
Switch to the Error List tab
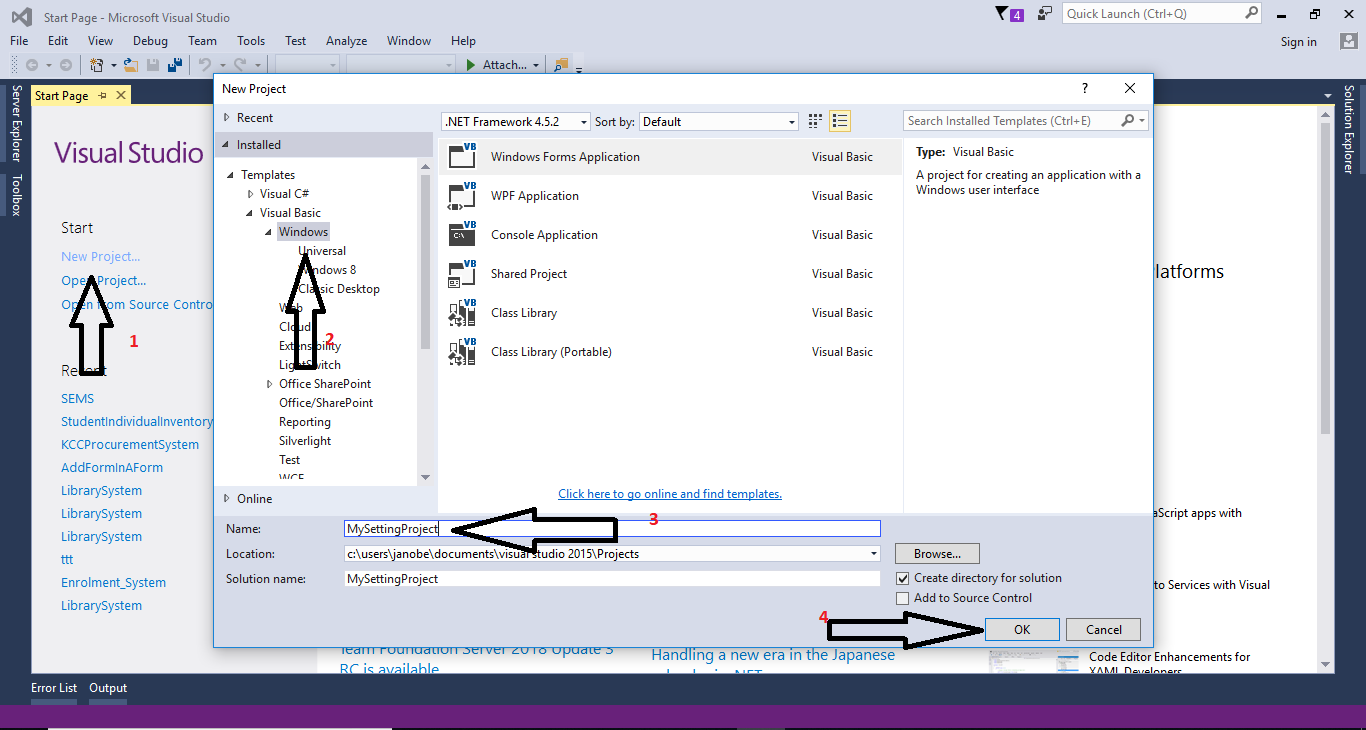[x=54, y=688]
